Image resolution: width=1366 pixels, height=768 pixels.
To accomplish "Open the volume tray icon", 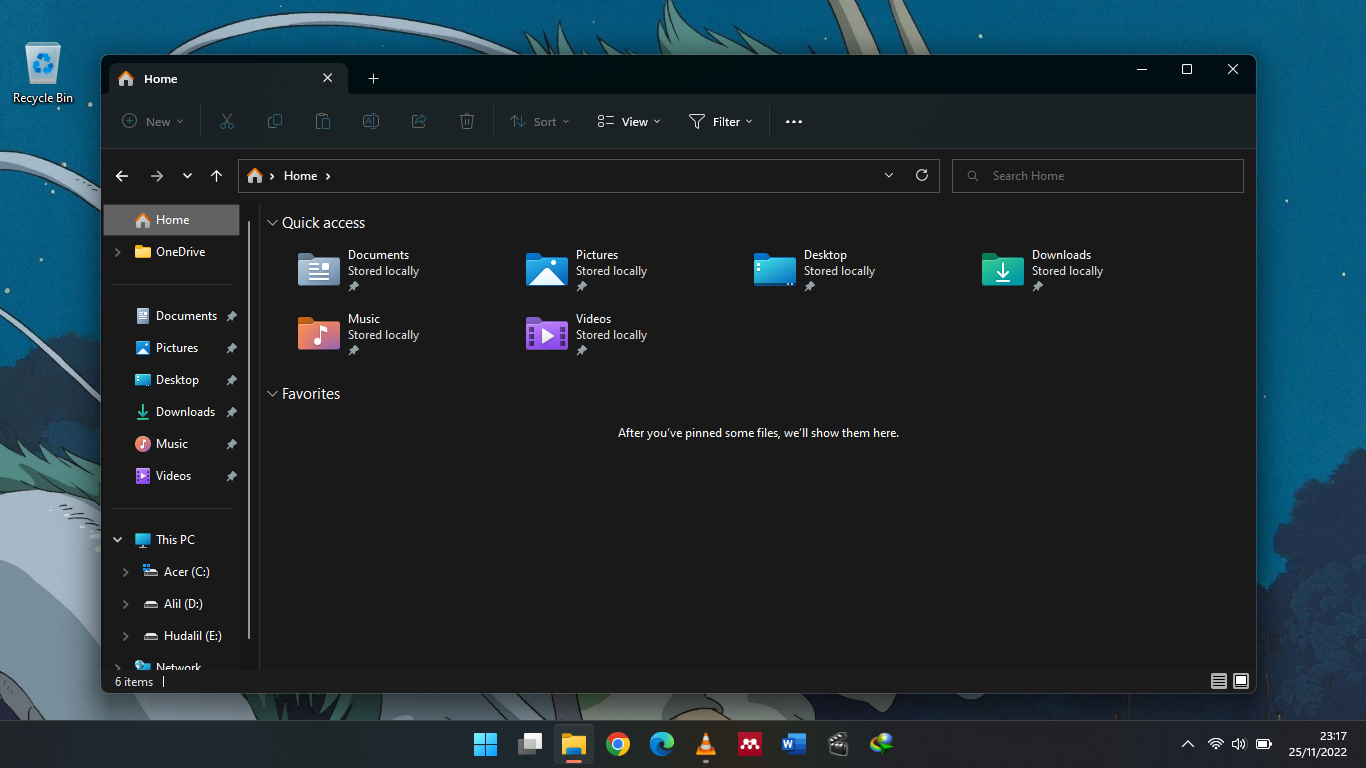I will 1239,744.
